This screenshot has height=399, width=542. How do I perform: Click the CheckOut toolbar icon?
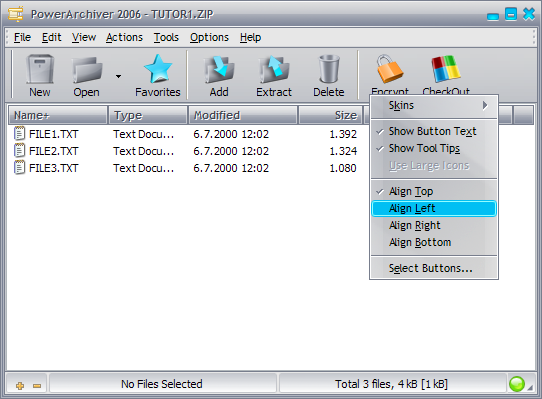tap(446, 69)
